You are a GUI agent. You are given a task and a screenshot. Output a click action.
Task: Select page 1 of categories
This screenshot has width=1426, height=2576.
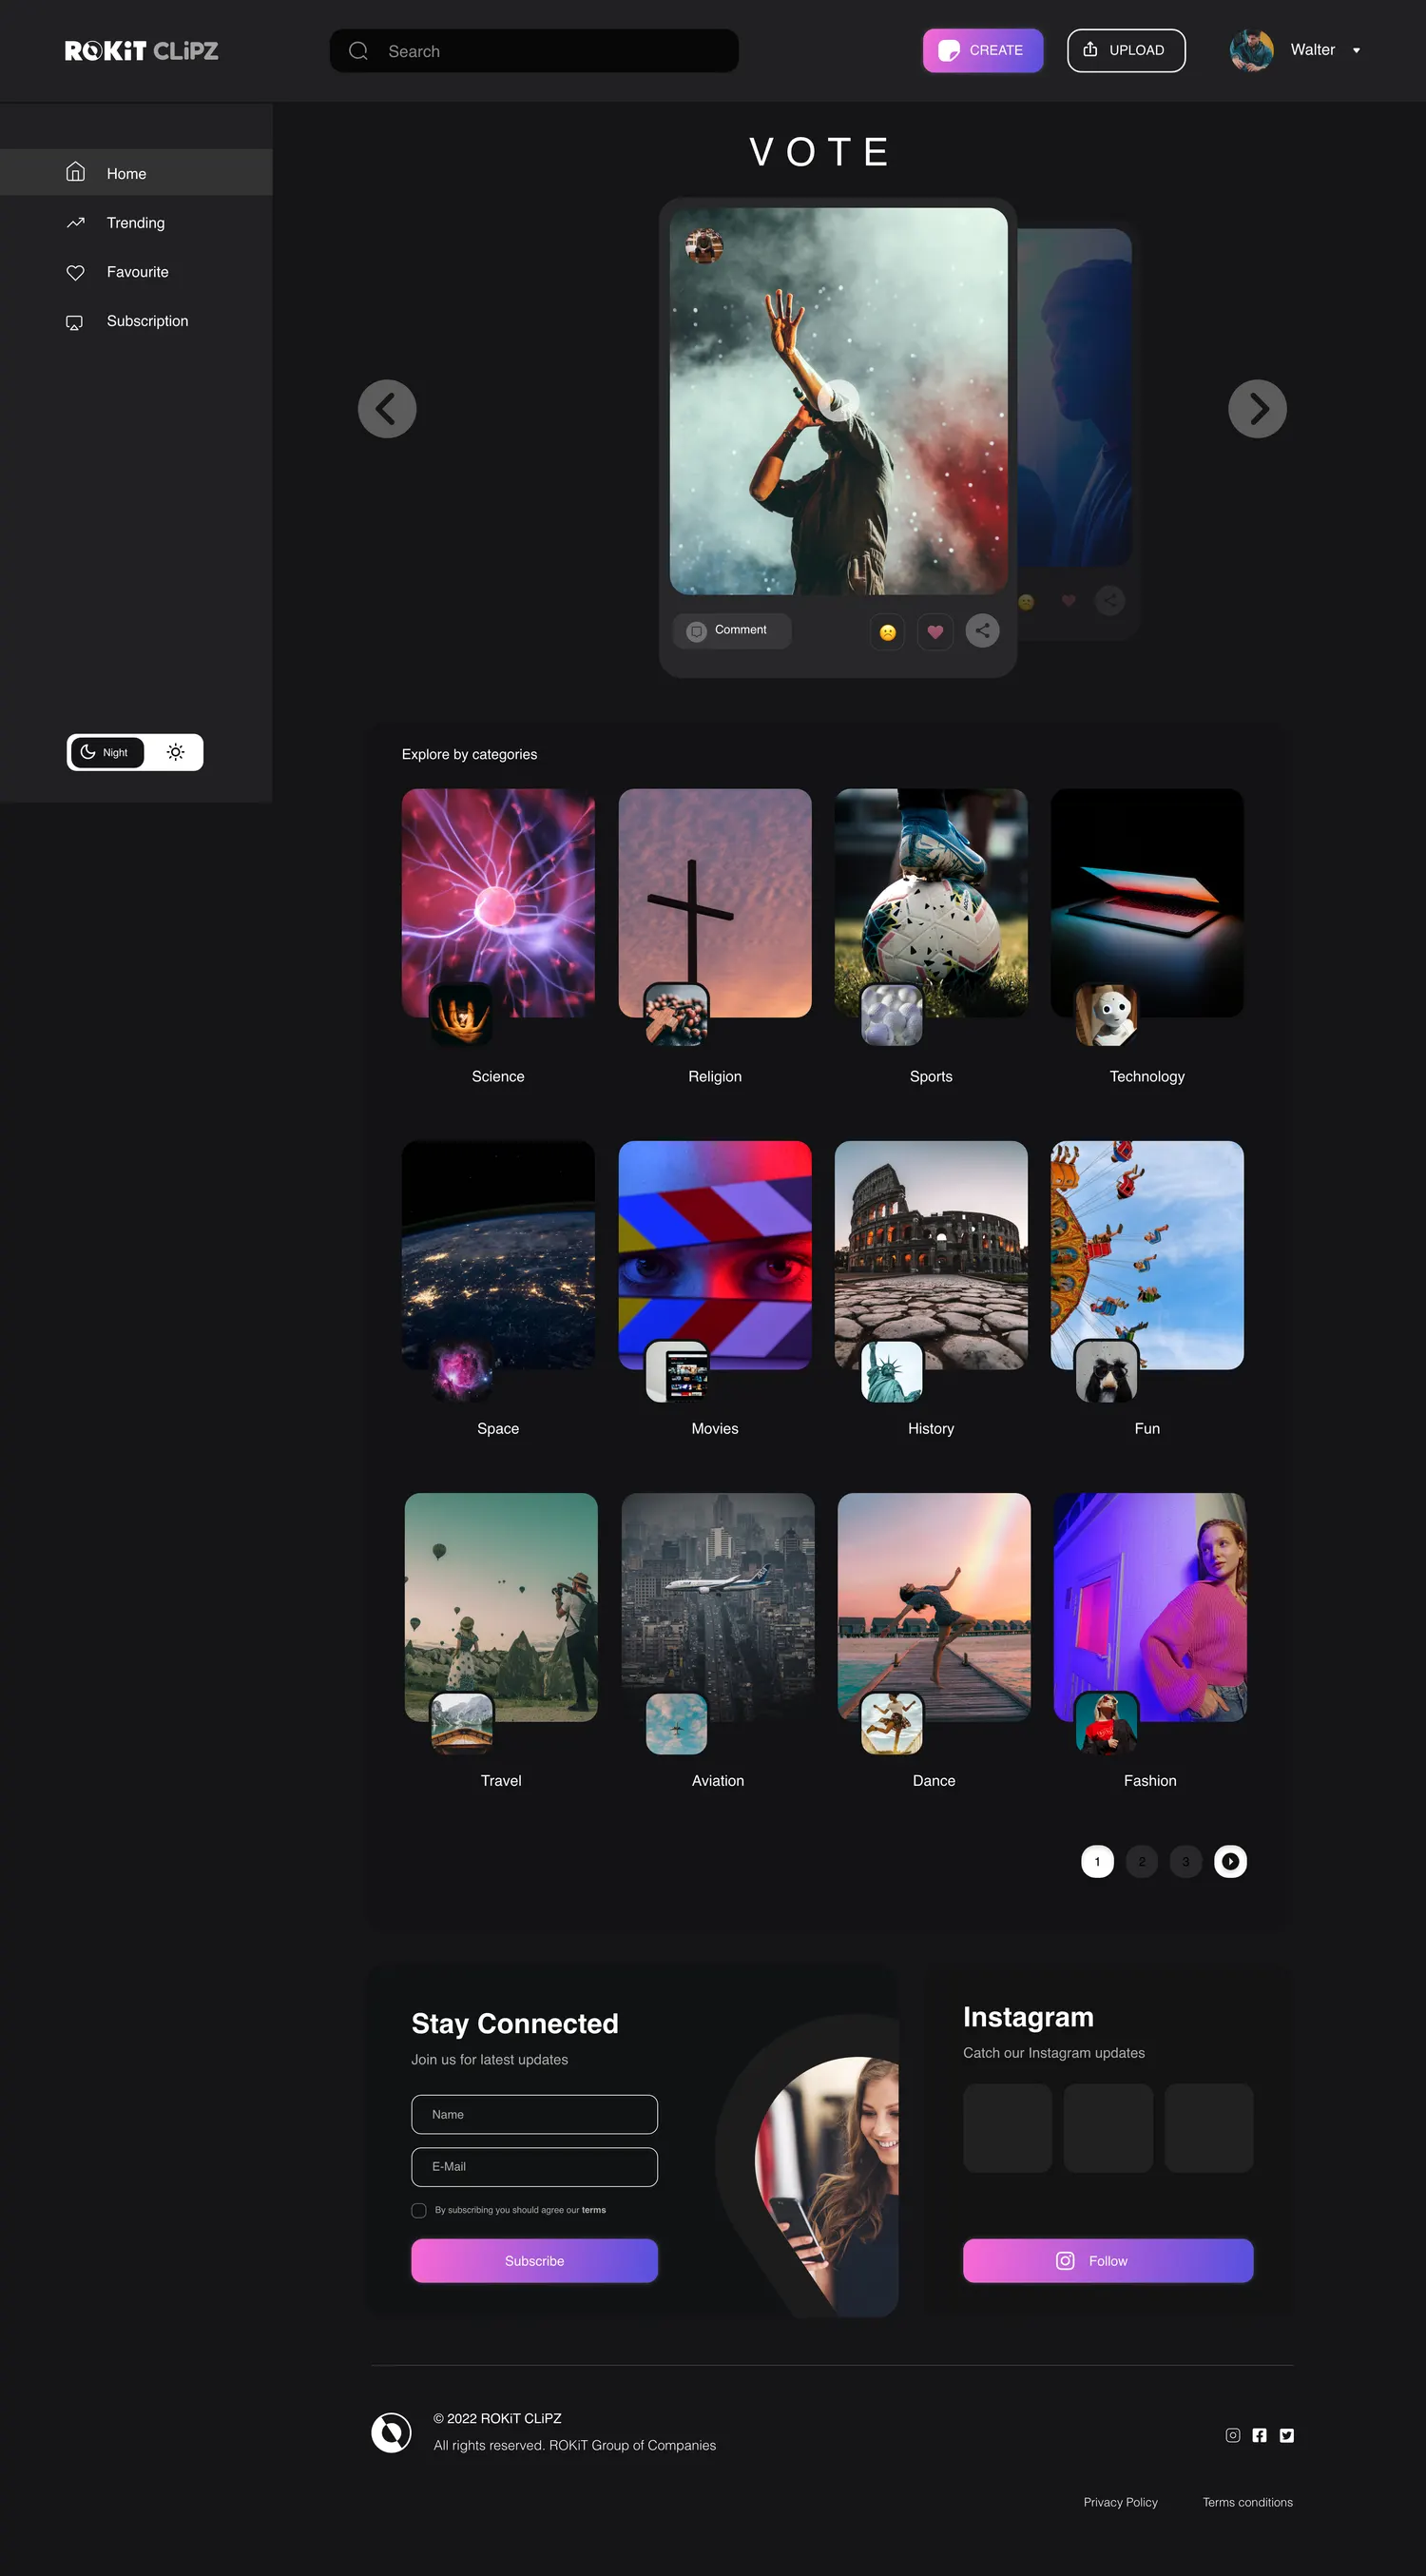pyautogui.click(x=1097, y=1861)
